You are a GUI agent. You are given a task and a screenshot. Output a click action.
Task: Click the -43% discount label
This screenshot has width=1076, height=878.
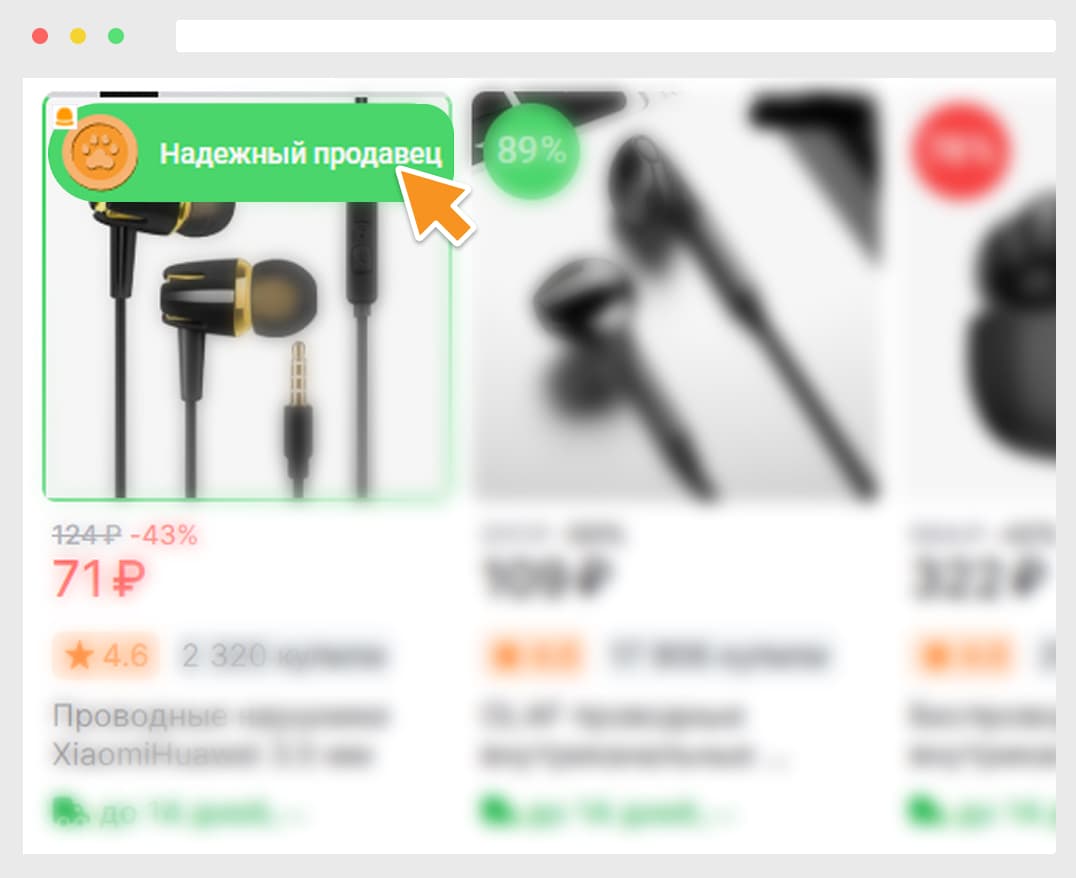click(x=164, y=535)
